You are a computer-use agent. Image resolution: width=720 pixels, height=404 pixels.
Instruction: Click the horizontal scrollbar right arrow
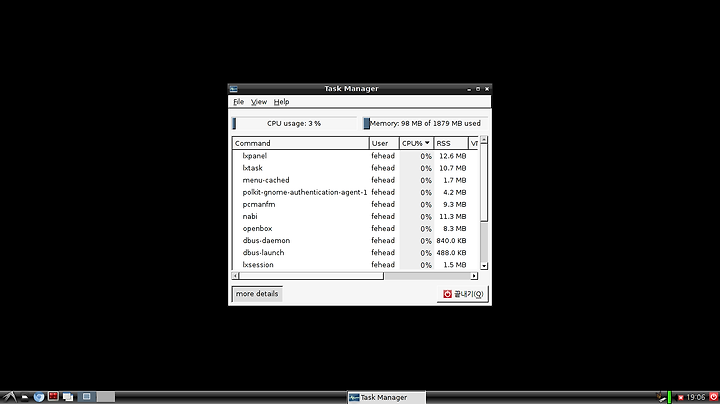point(474,276)
